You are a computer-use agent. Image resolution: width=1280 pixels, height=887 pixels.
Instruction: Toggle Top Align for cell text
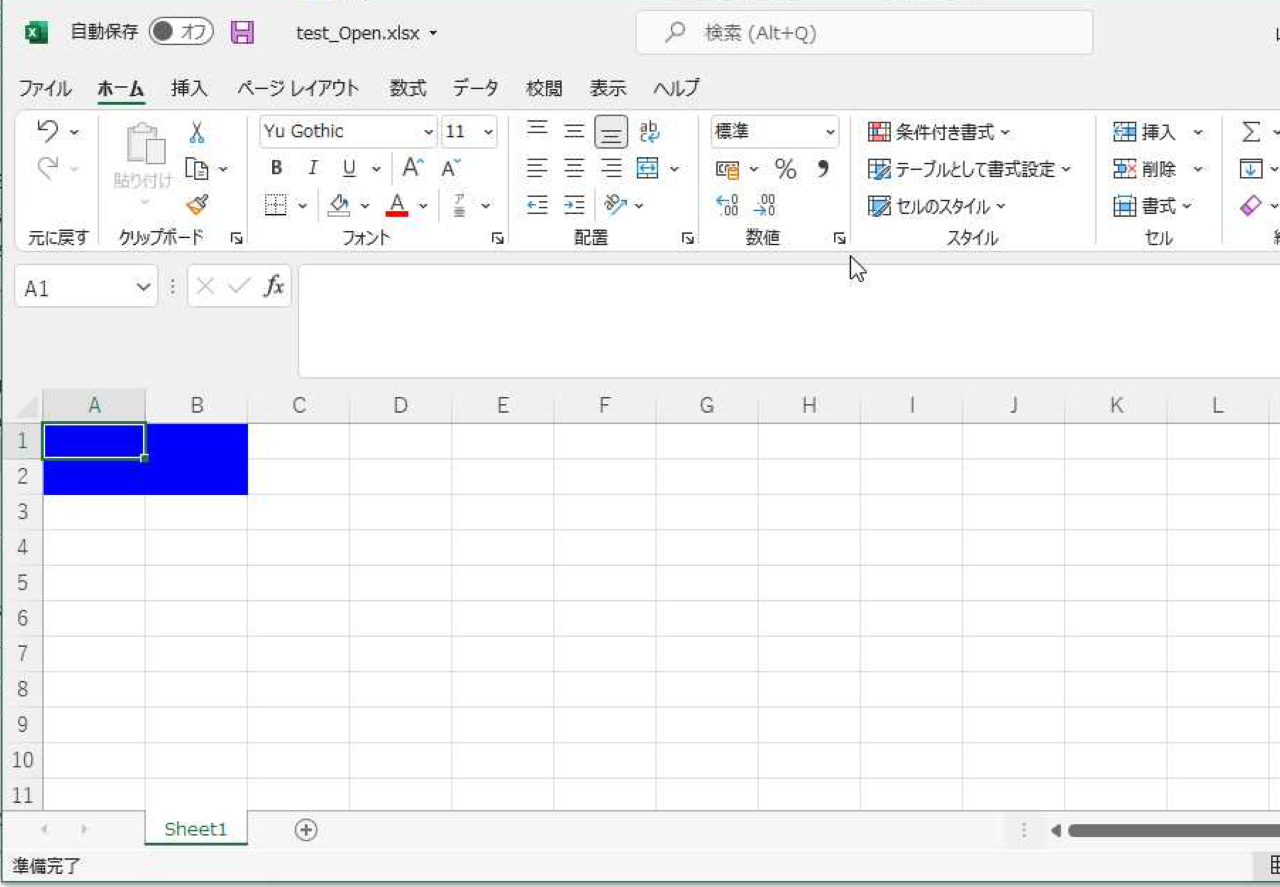538,130
